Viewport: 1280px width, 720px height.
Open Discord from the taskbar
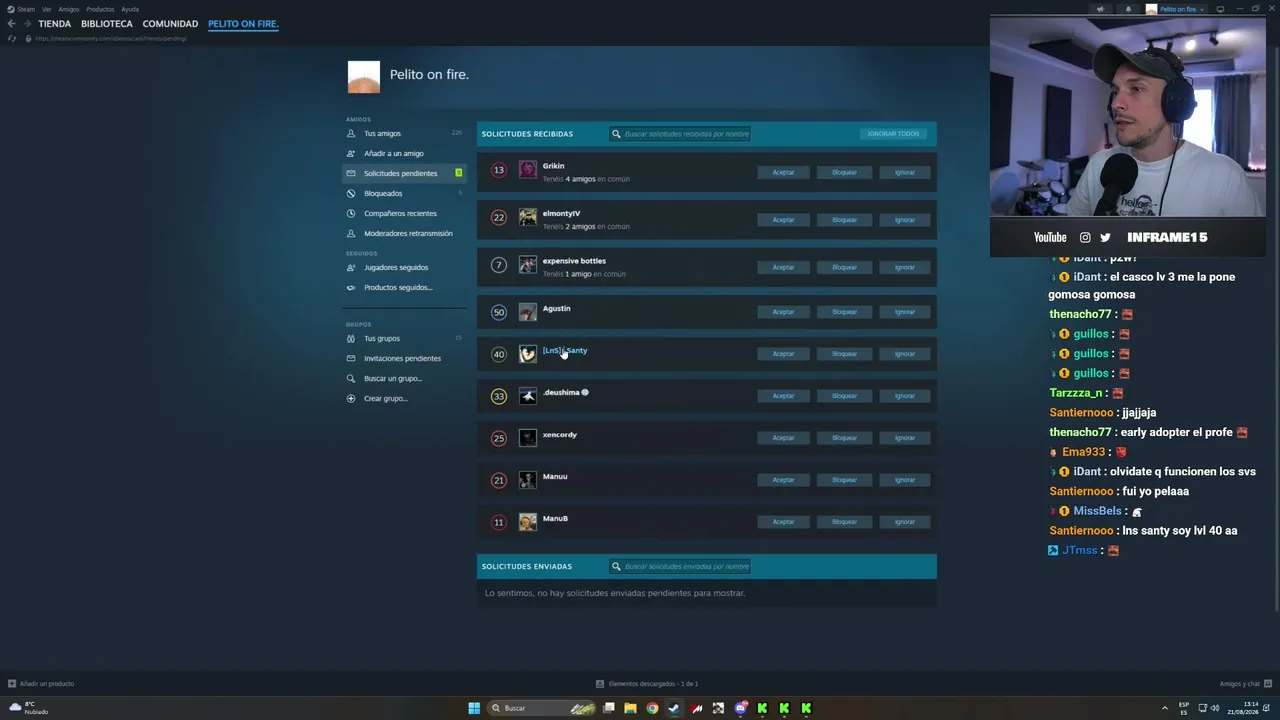(x=740, y=708)
